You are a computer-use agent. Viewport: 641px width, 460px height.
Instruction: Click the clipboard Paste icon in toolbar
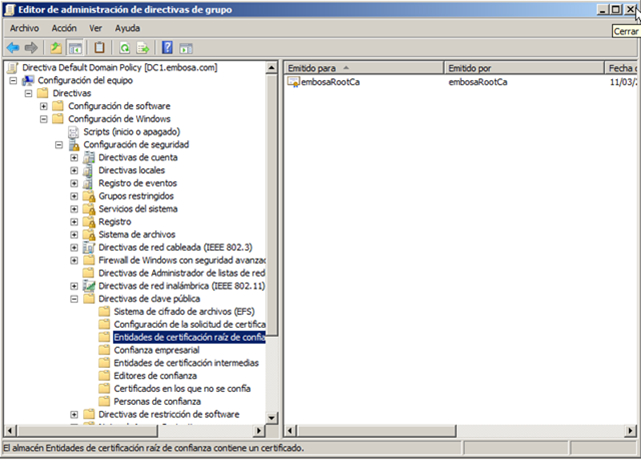point(99,47)
